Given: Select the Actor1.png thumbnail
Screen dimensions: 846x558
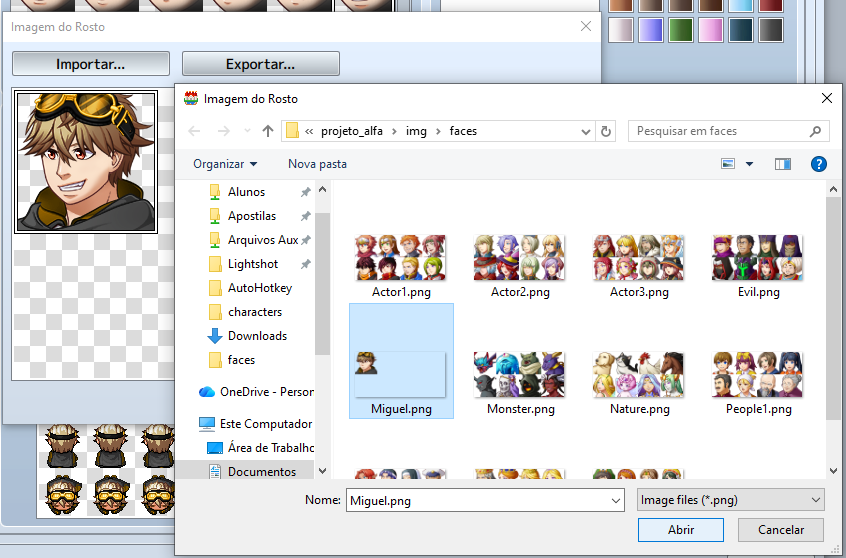Looking at the screenshot, I should [400, 257].
